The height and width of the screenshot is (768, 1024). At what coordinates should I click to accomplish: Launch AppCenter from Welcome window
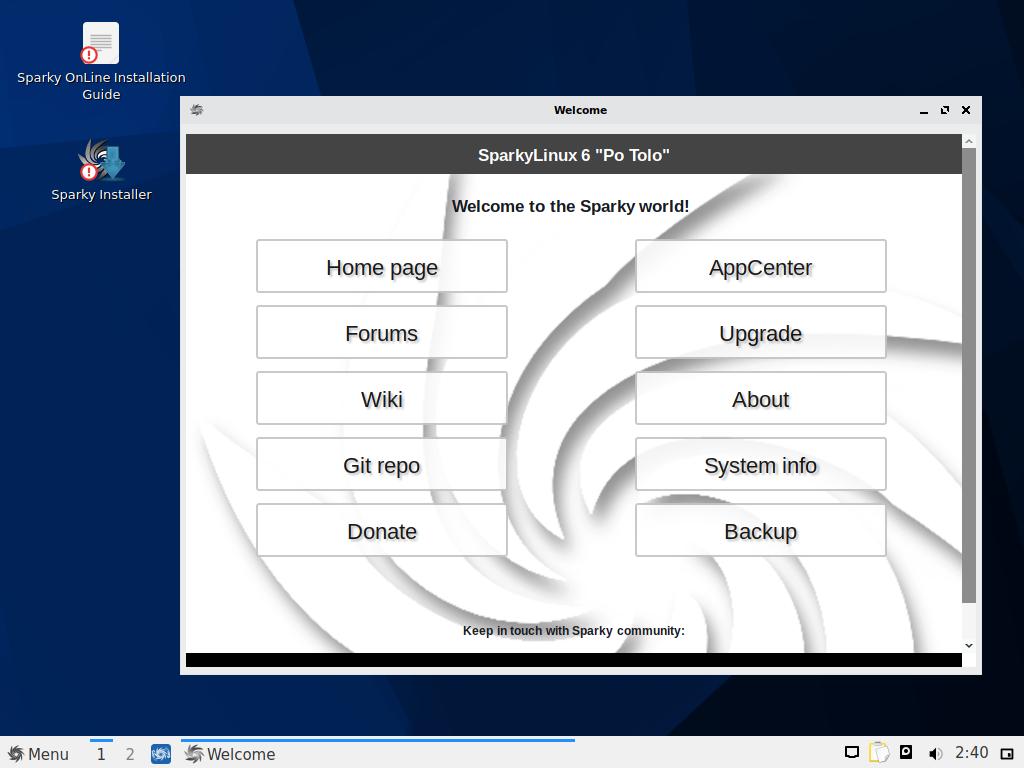(760, 266)
